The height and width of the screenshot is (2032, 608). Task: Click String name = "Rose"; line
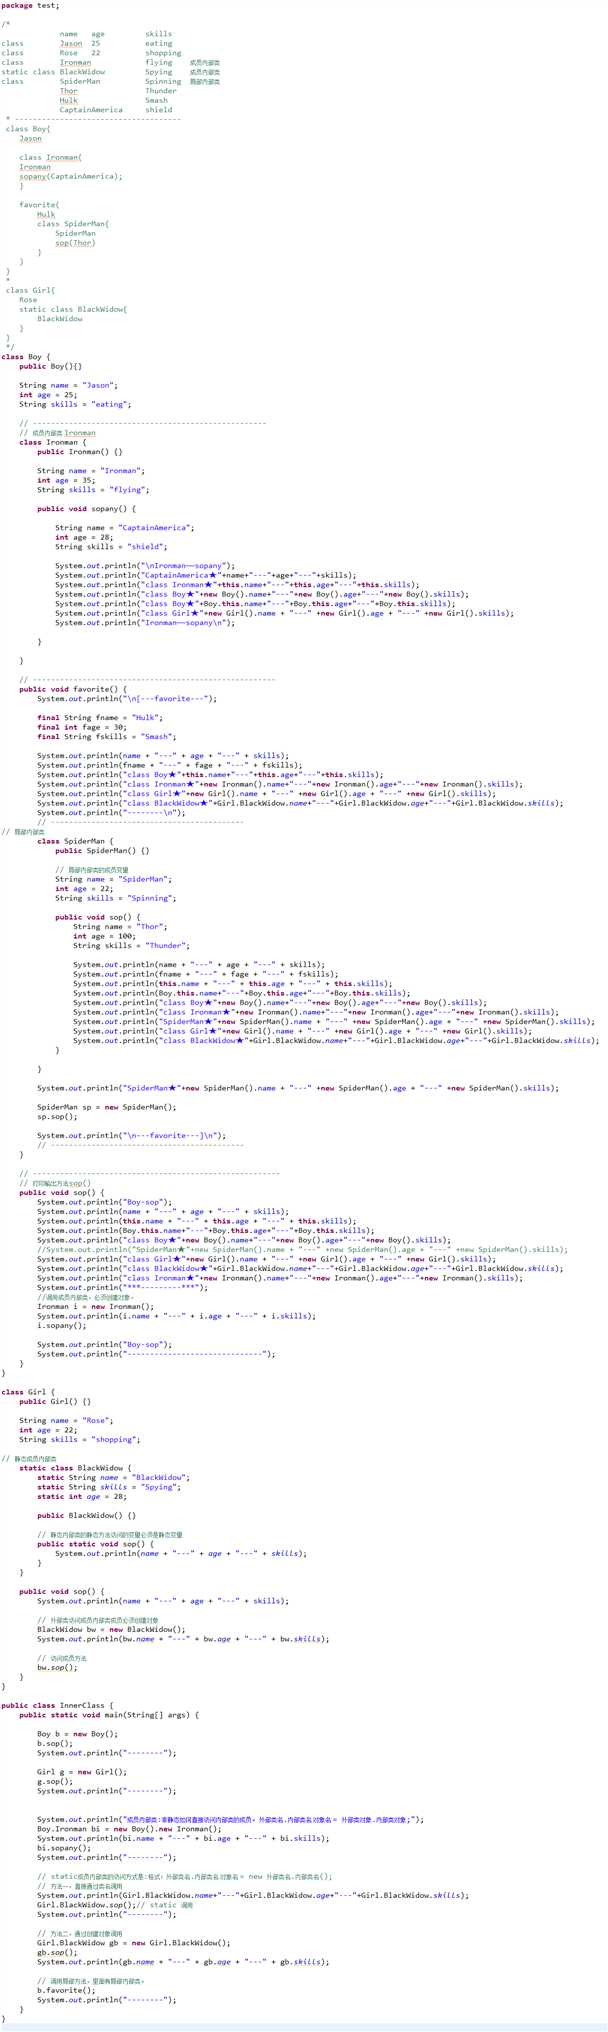pos(66,1420)
